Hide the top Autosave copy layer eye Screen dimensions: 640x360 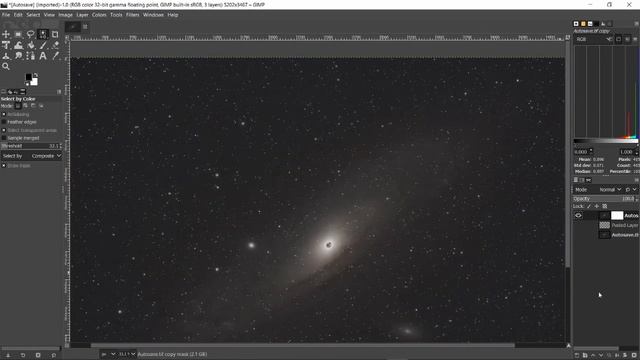point(578,216)
